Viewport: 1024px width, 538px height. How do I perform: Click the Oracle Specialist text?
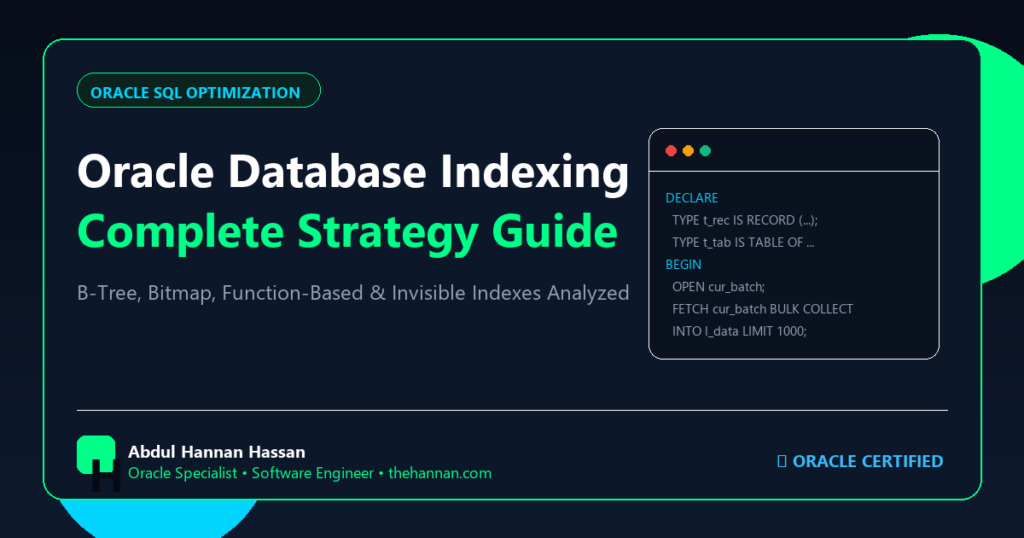point(182,473)
